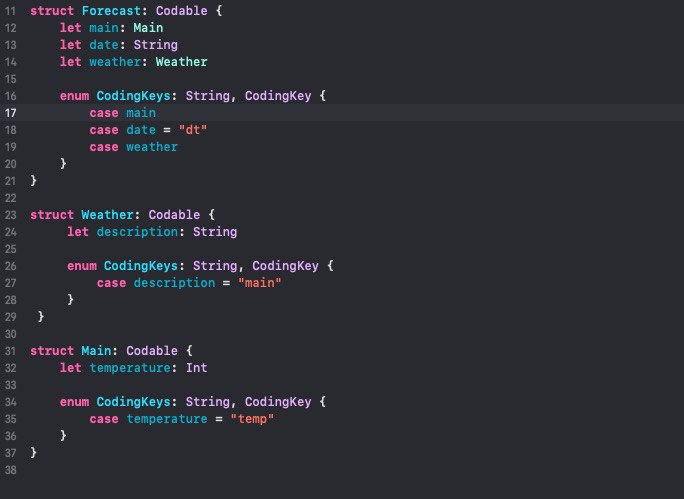Viewport: 684px width, 499px height.
Task: Click 'Codable' in the Forecast struct declaration
Action: click(181, 11)
